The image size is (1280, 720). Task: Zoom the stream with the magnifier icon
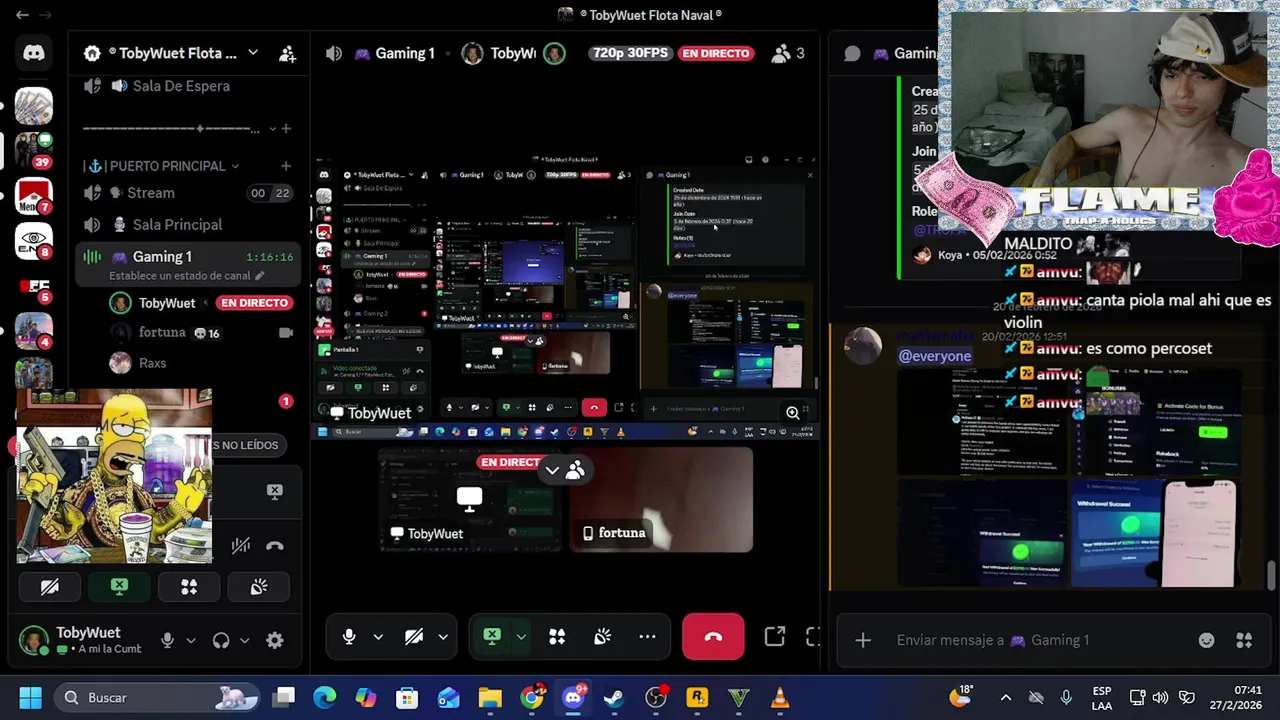[793, 412]
